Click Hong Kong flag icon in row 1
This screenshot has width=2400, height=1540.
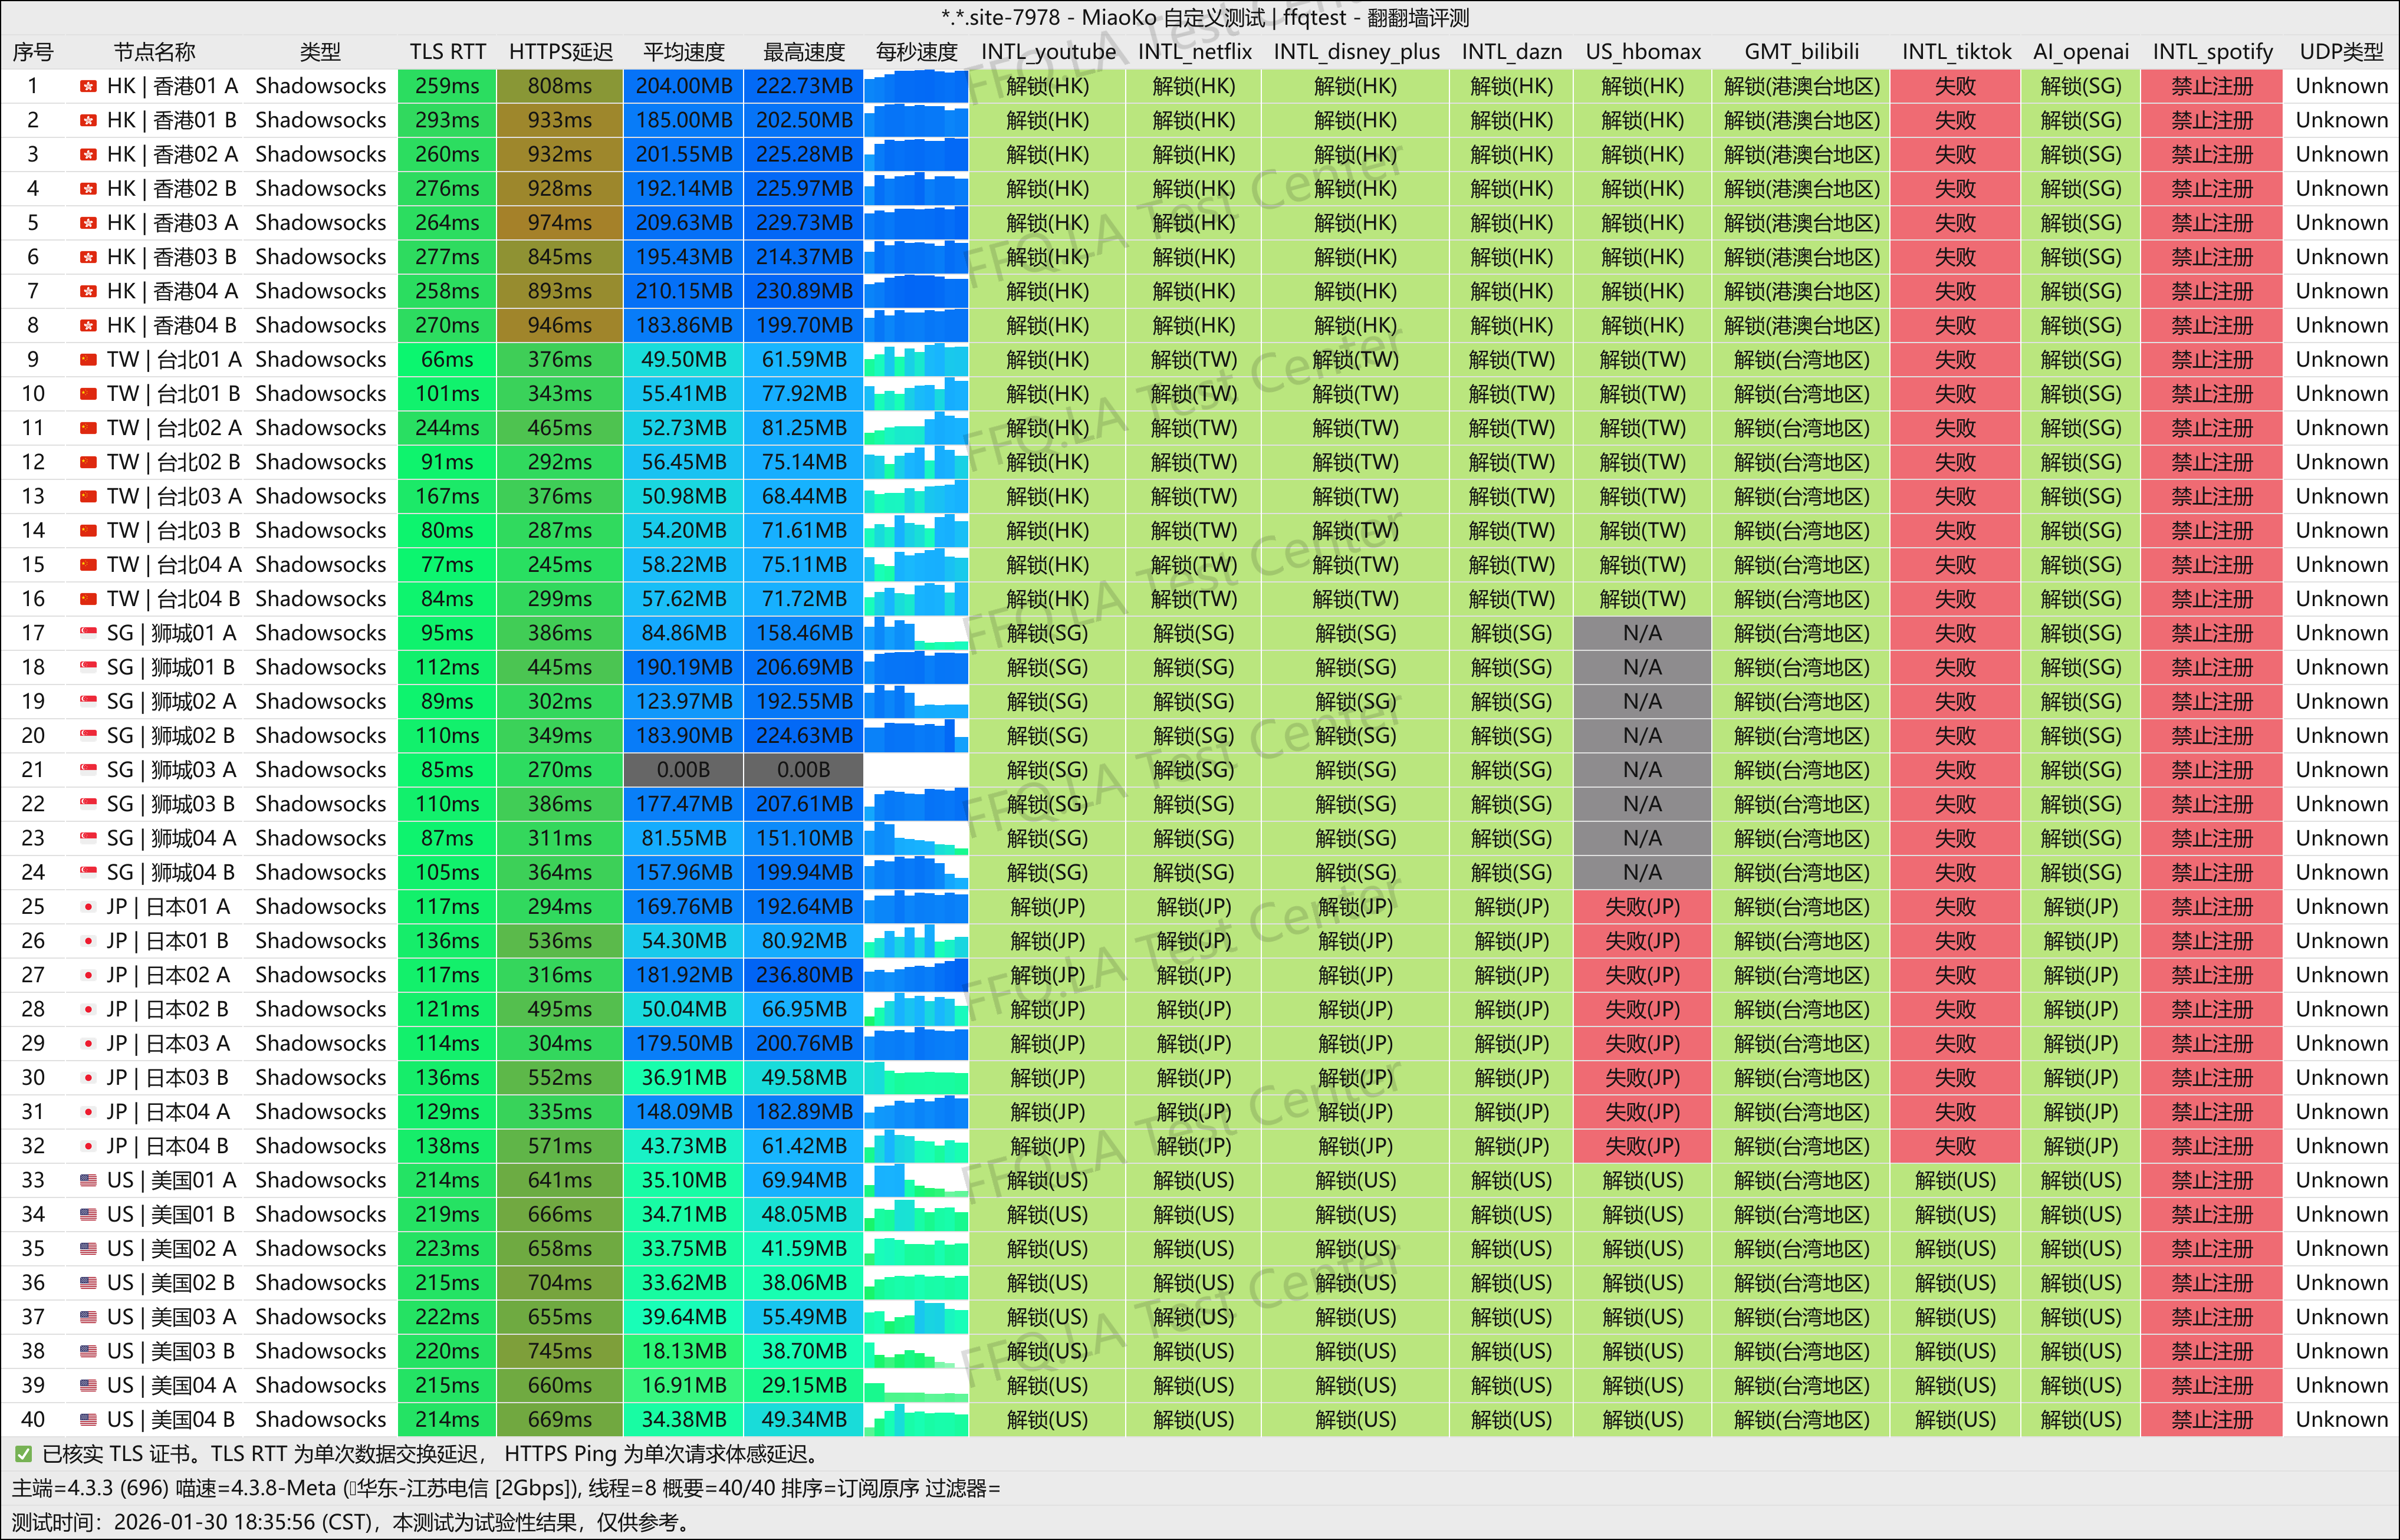[88, 87]
